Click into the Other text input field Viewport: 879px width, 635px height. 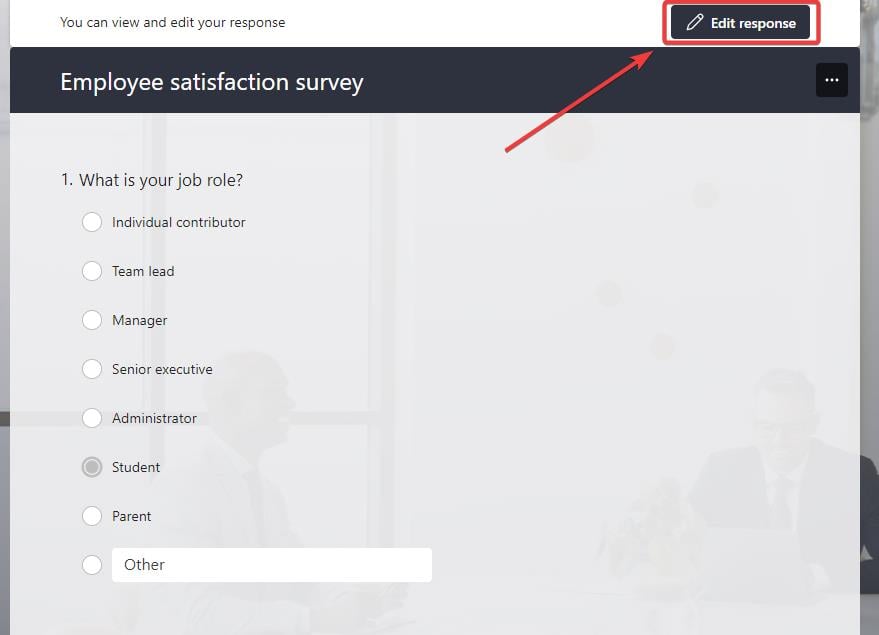point(272,565)
